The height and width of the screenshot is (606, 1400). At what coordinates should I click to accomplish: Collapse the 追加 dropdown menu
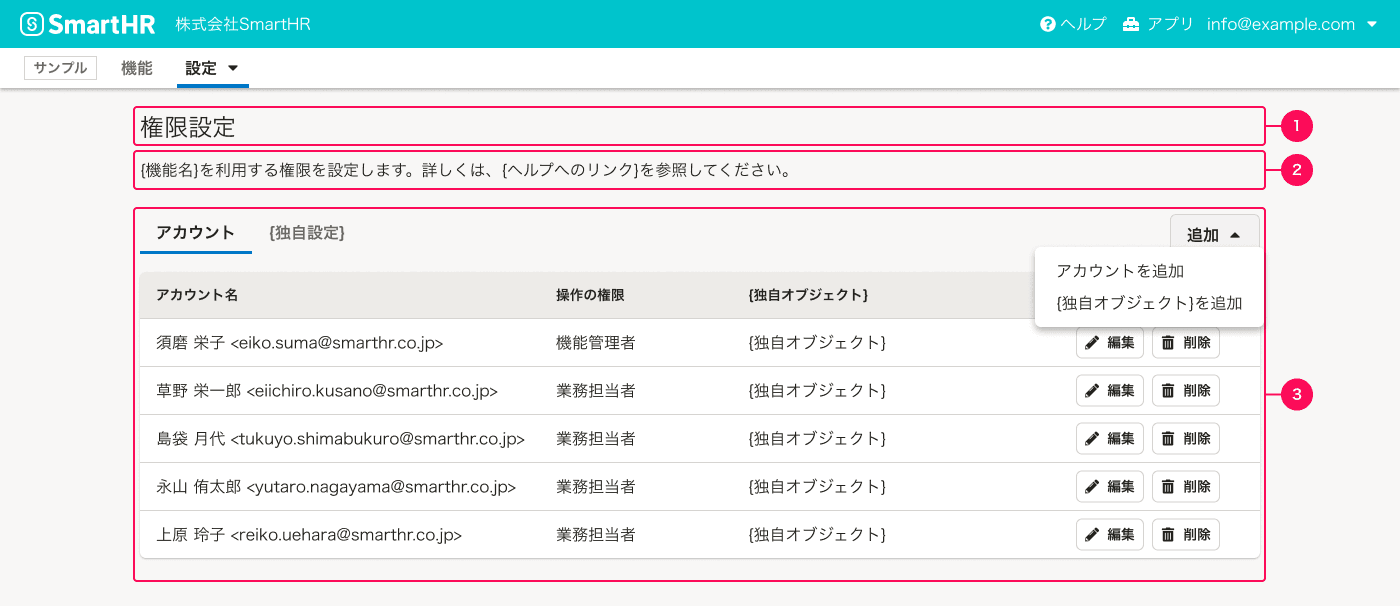(x=1214, y=232)
